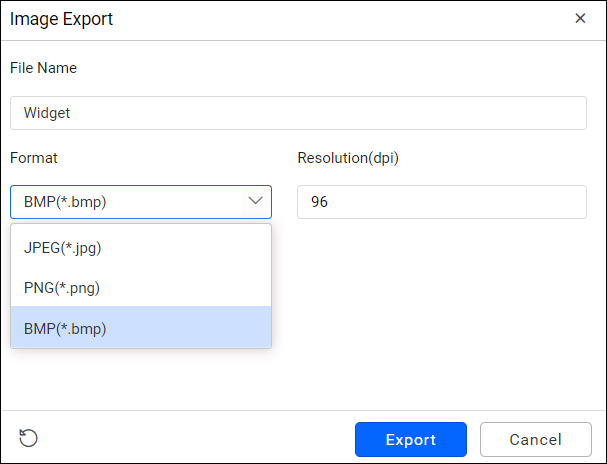Click the File Name label

(43, 68)
